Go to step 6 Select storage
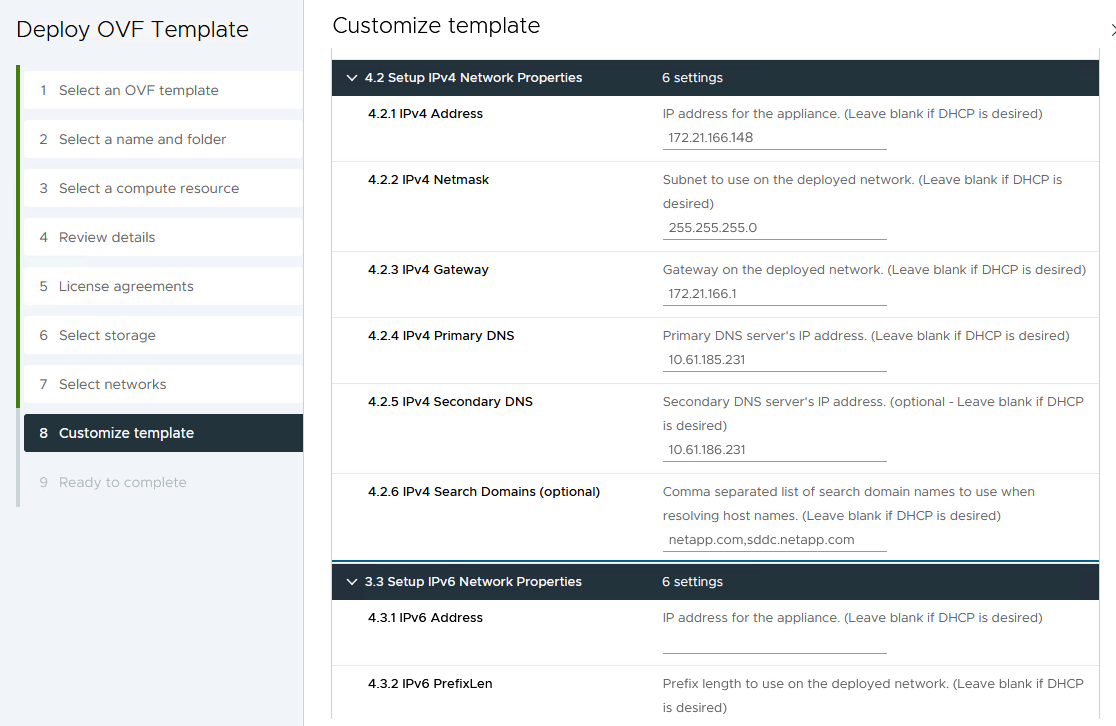 pyautogui.click(x=107, y=335)
